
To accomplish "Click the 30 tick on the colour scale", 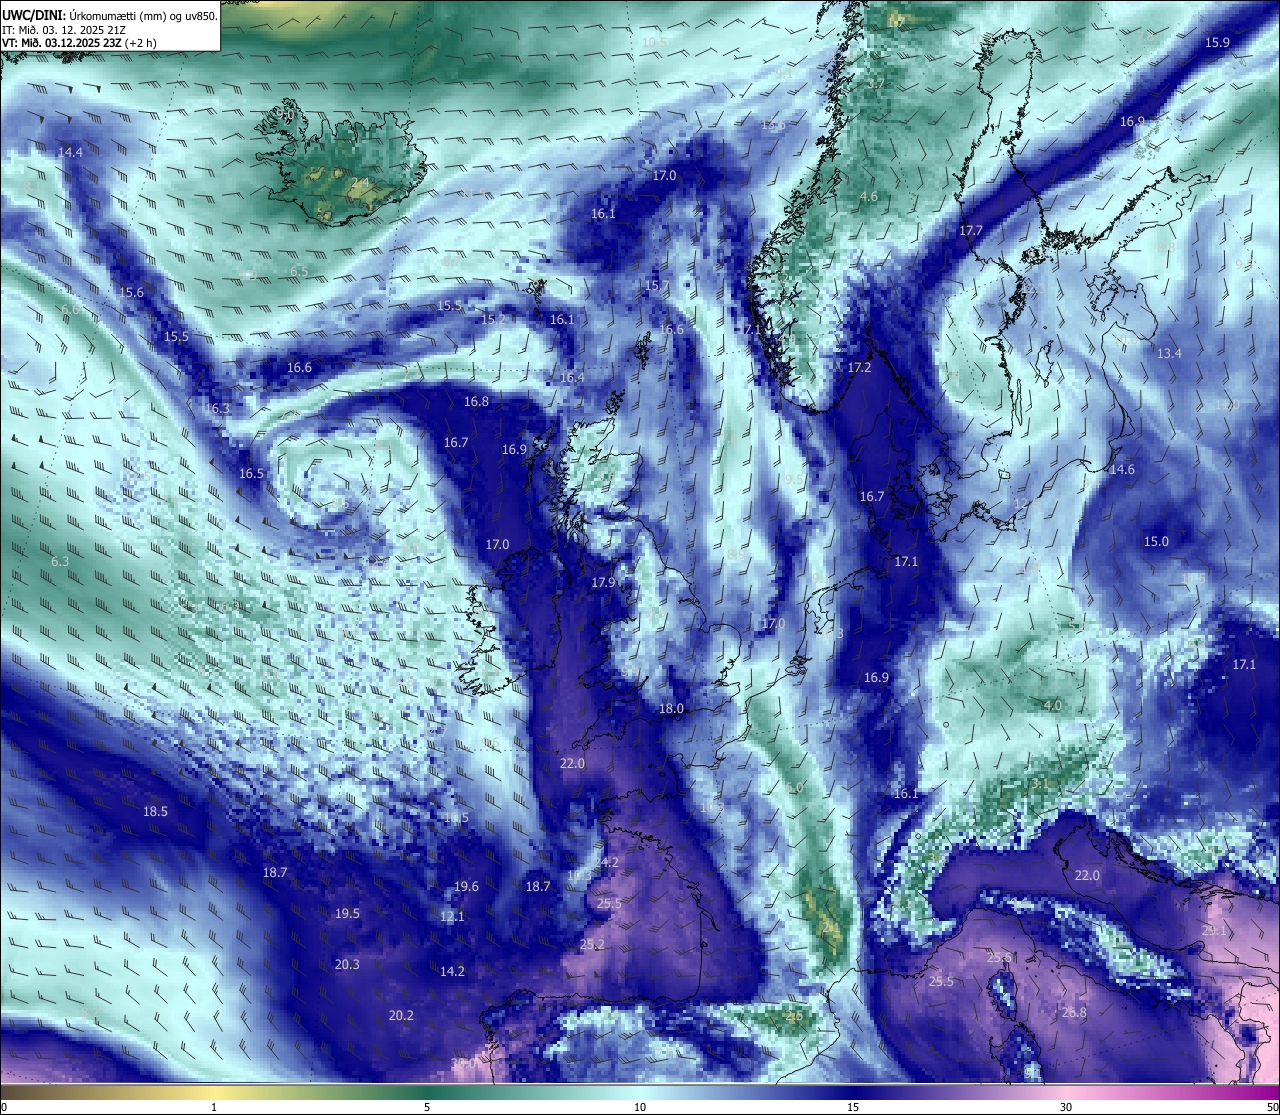I will coord(1066,1107).
